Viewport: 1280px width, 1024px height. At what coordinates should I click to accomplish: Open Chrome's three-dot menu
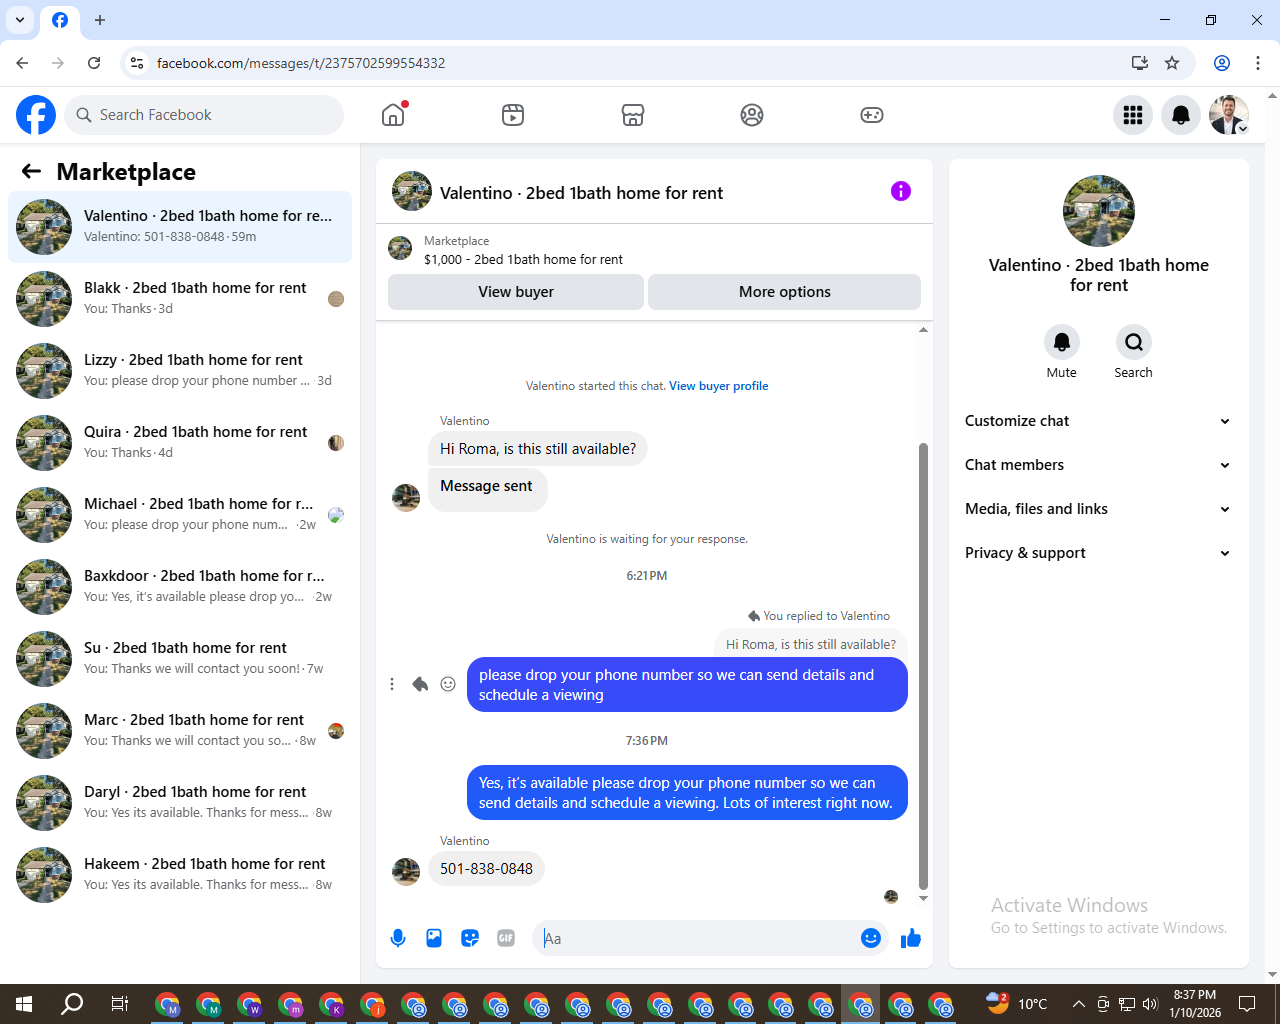point(1258,63)
